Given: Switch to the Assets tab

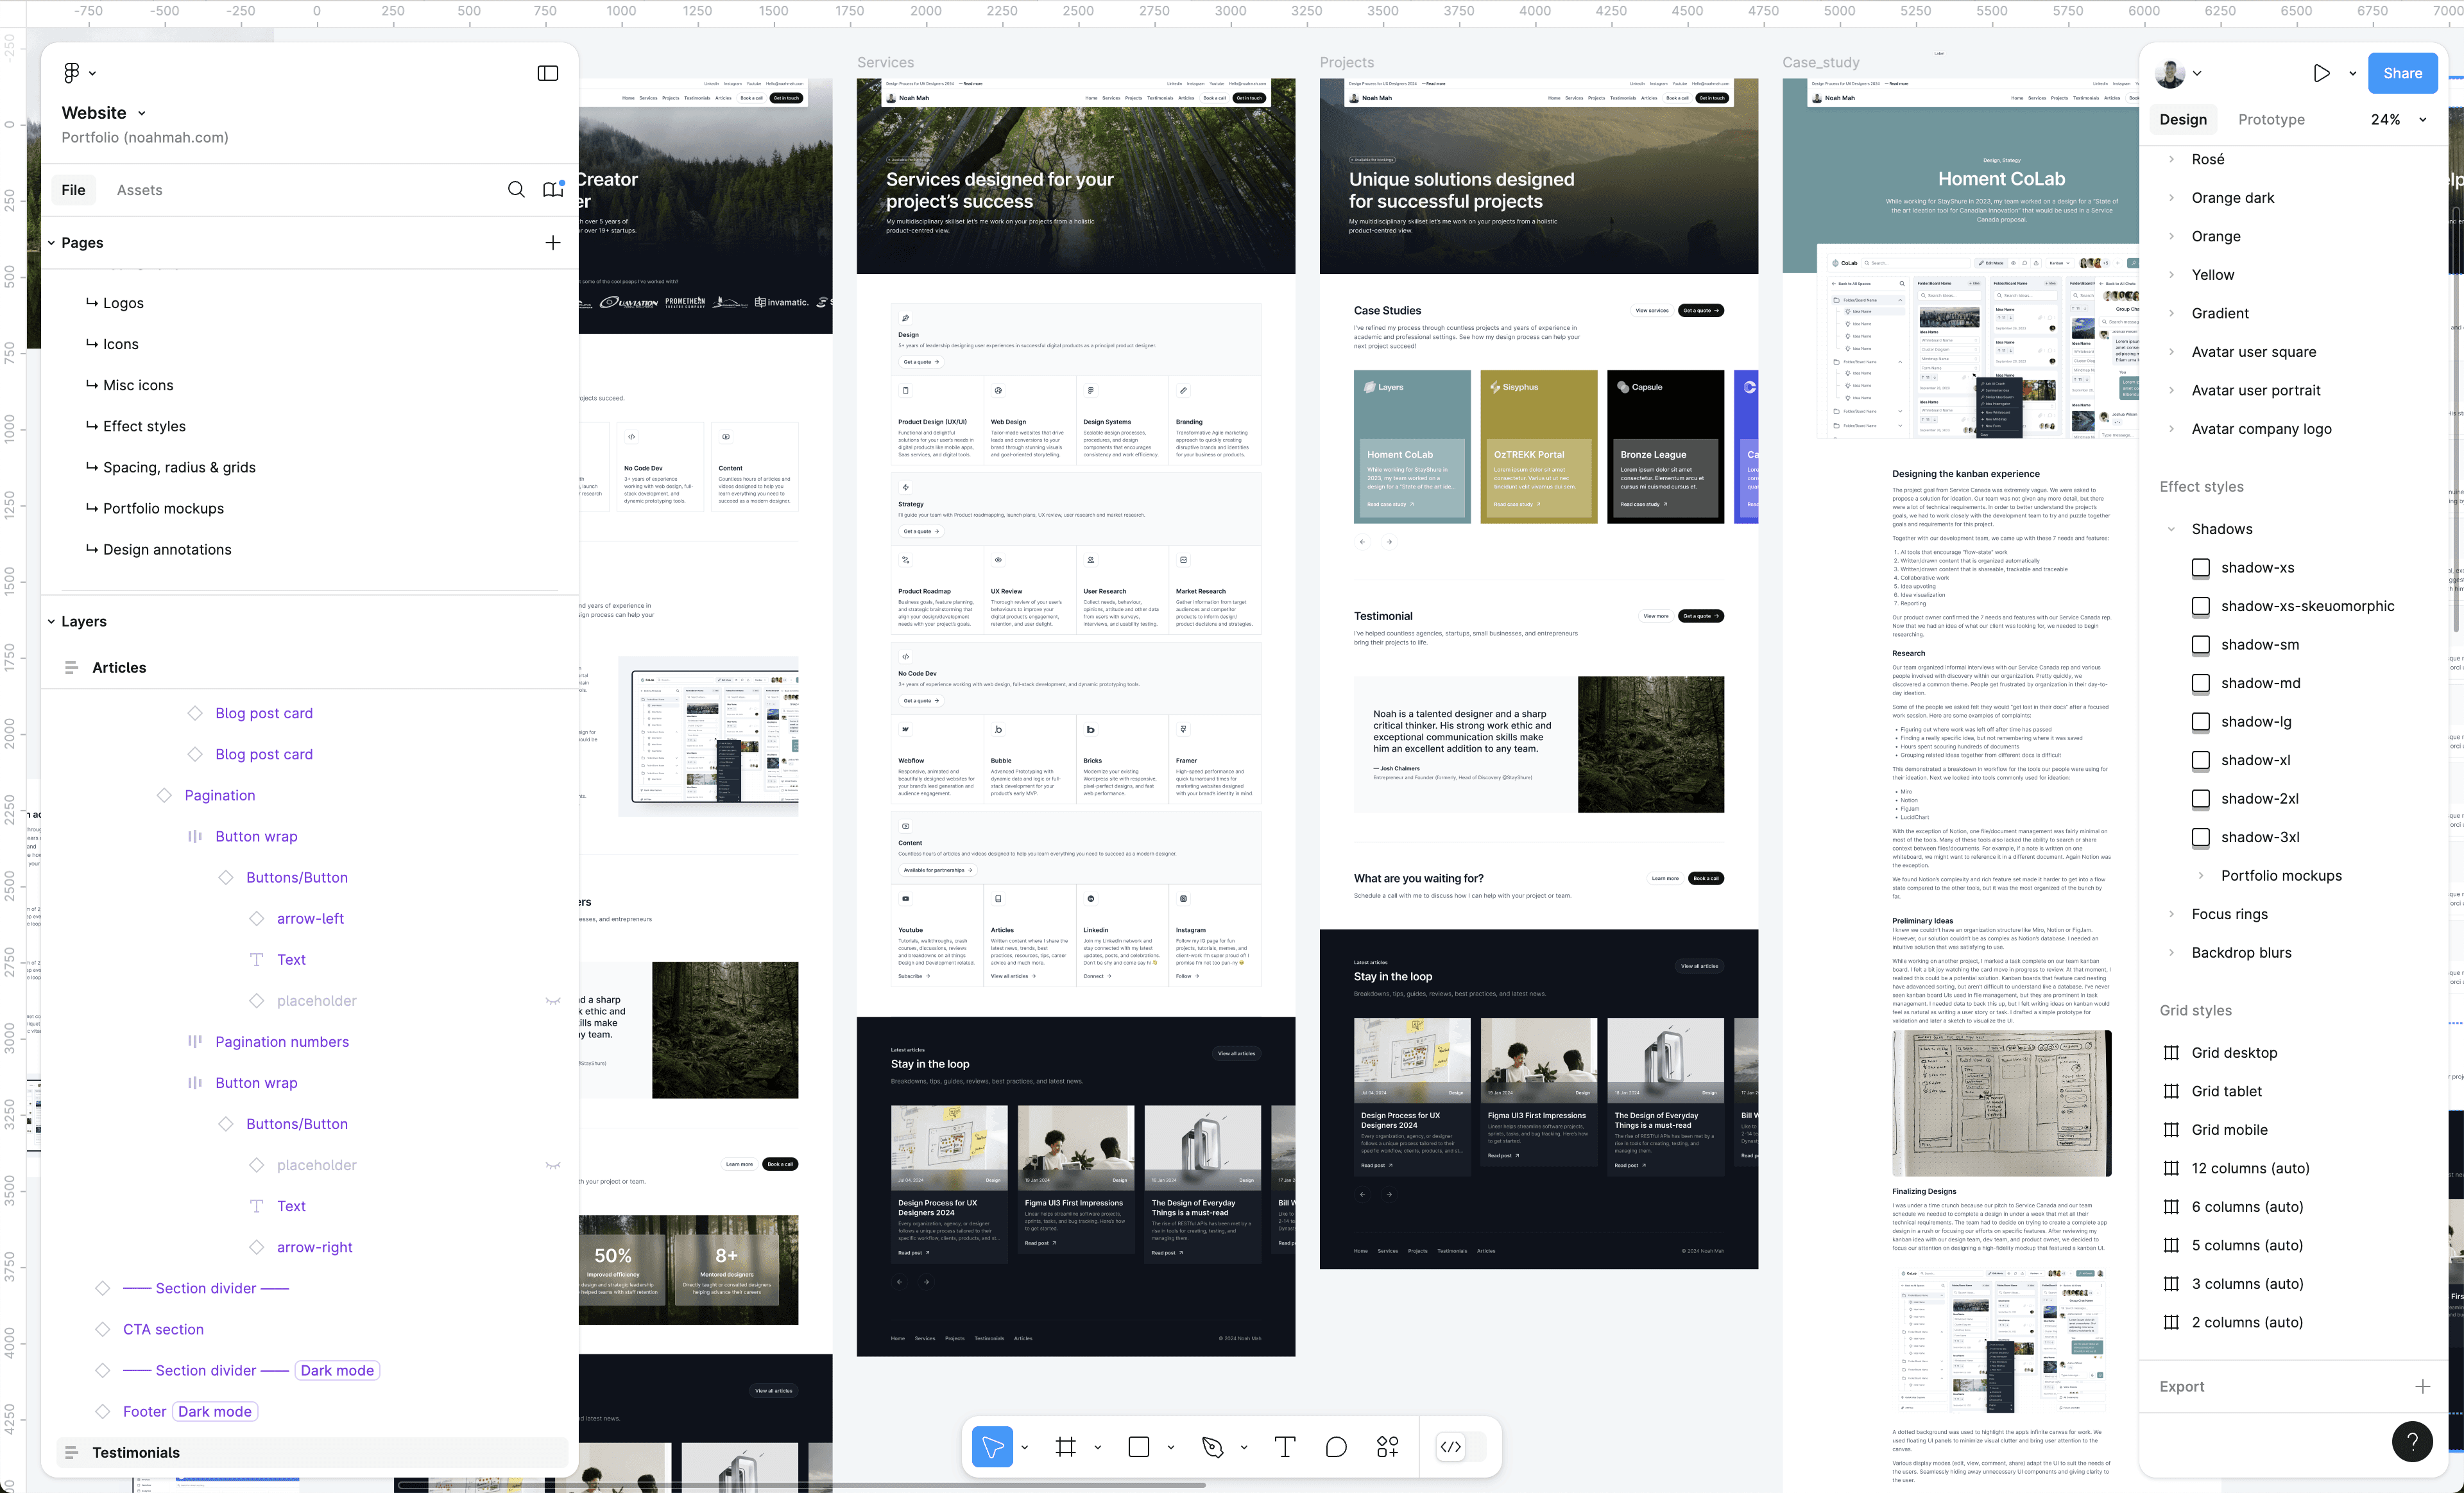Looking at the screenshot, I should click(x=139, y=190).
